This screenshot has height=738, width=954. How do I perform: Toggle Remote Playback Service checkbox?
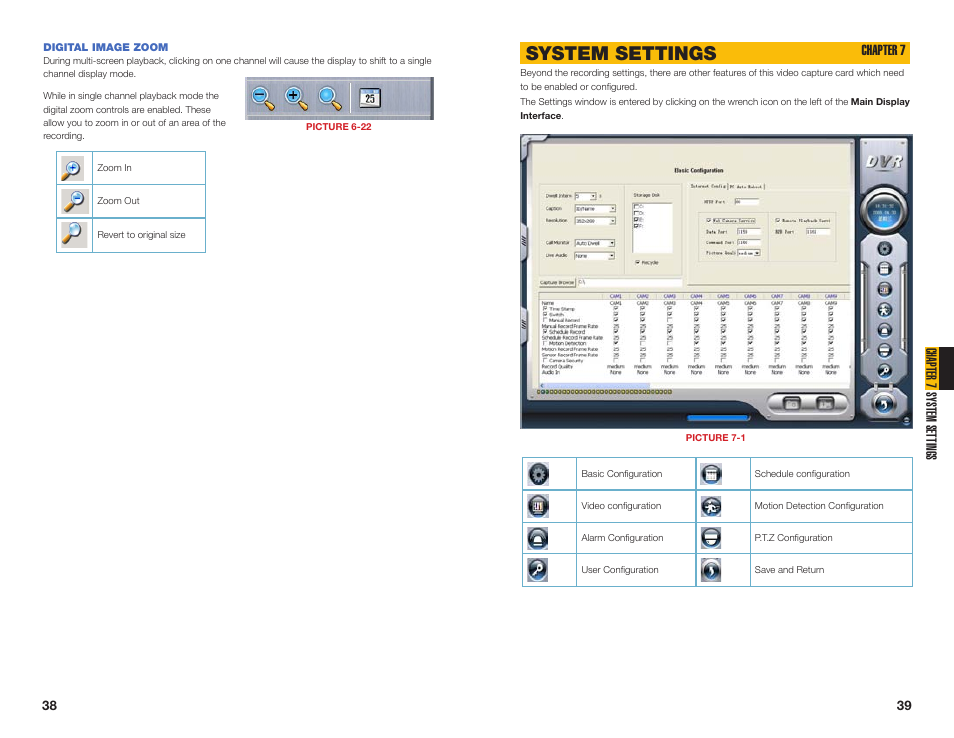click(x=777, y=220)
